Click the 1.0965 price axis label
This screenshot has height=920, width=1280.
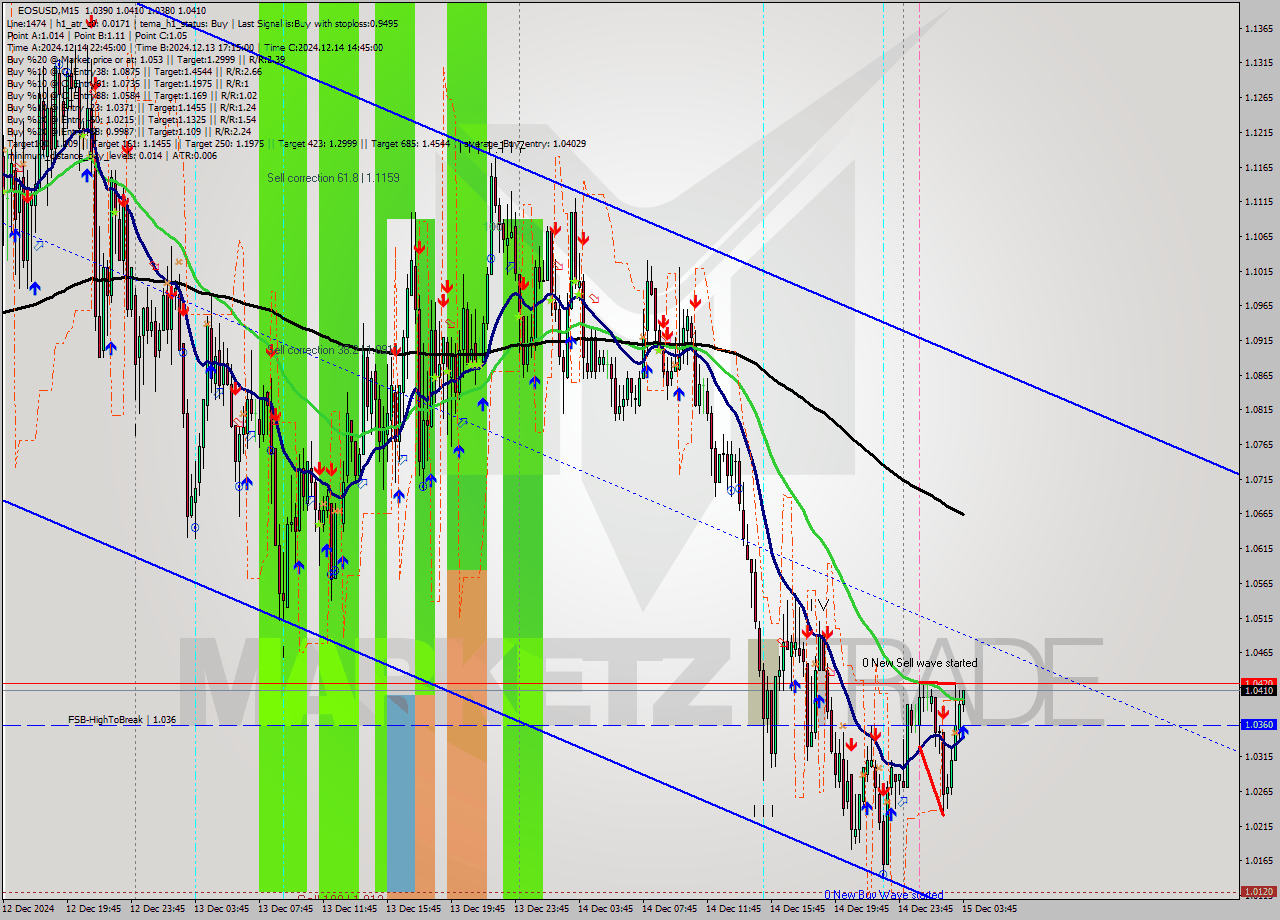tap(1258, 305)
